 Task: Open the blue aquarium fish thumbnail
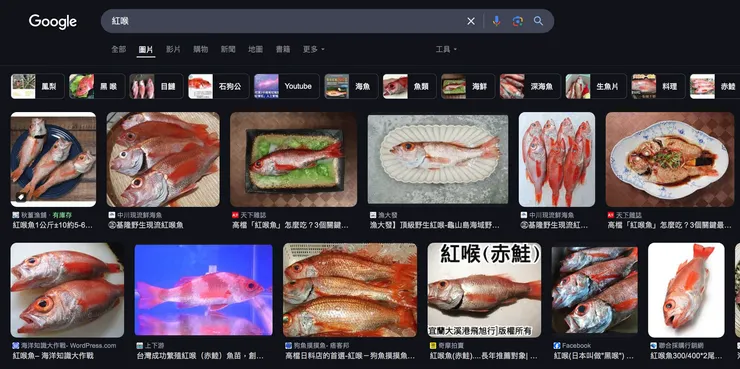[203, 290]
